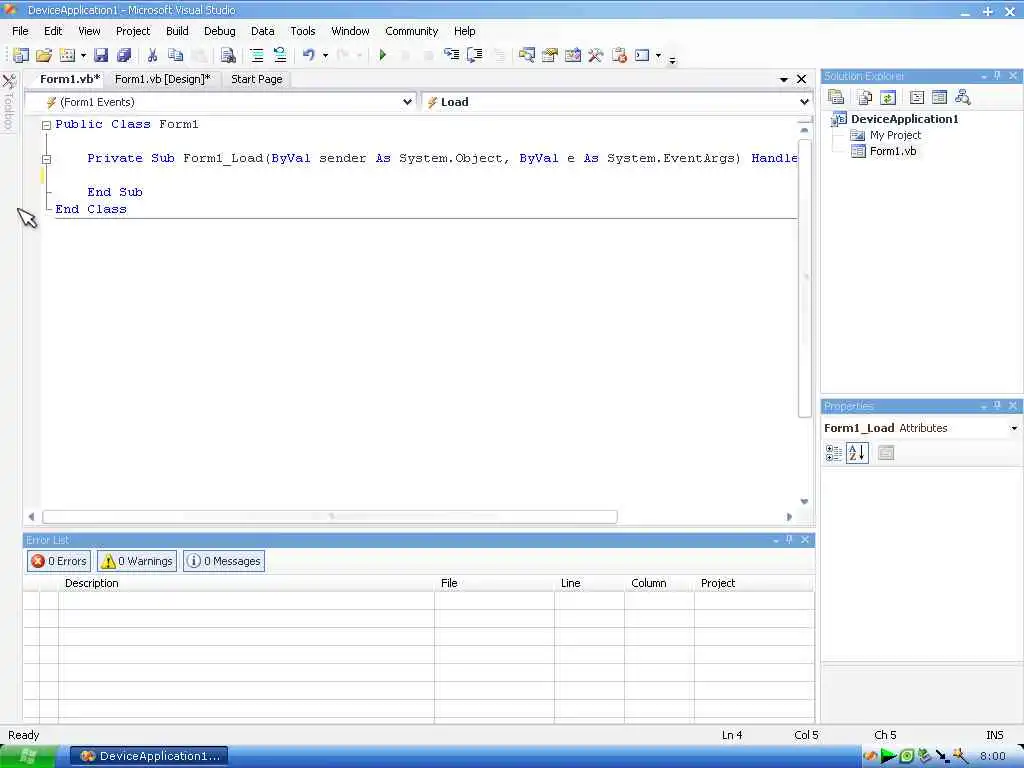Open the dropdown beside the Immediate window icon

pos(658,56)
